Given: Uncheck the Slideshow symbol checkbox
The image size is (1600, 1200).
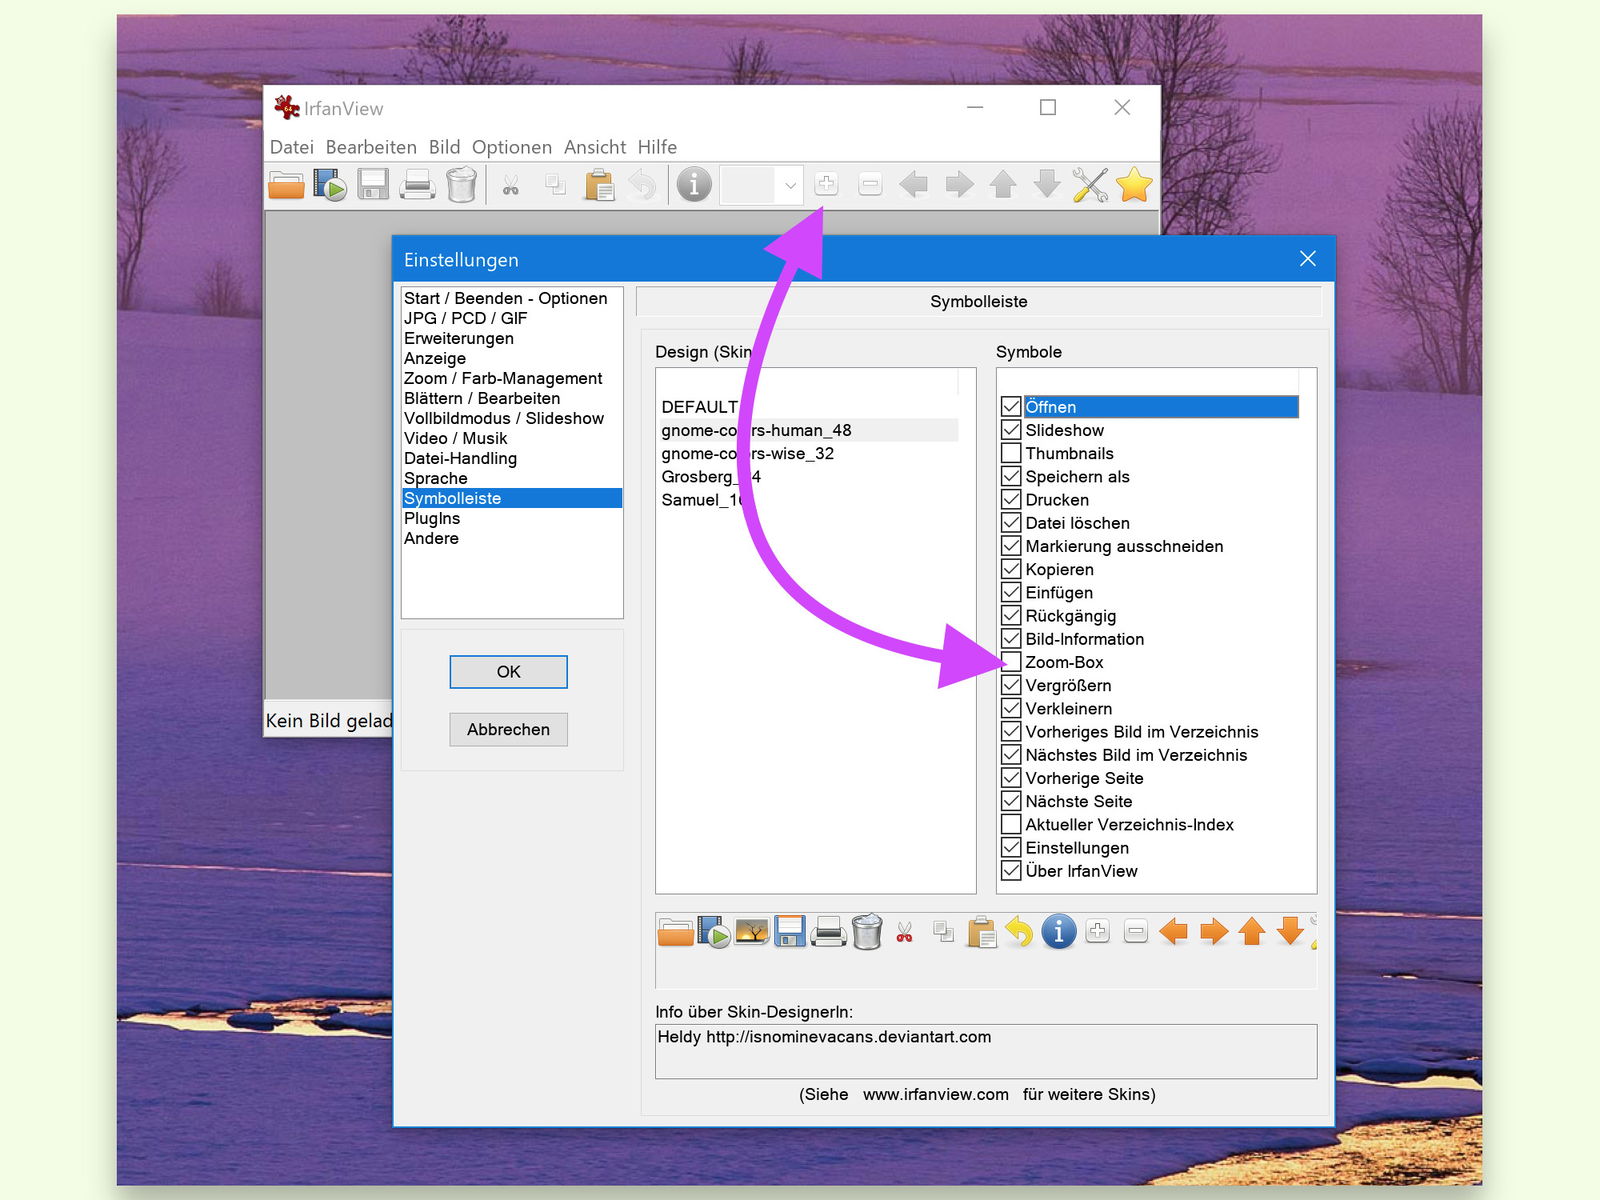Looking at the screenshot, I should click(1011, 430).
